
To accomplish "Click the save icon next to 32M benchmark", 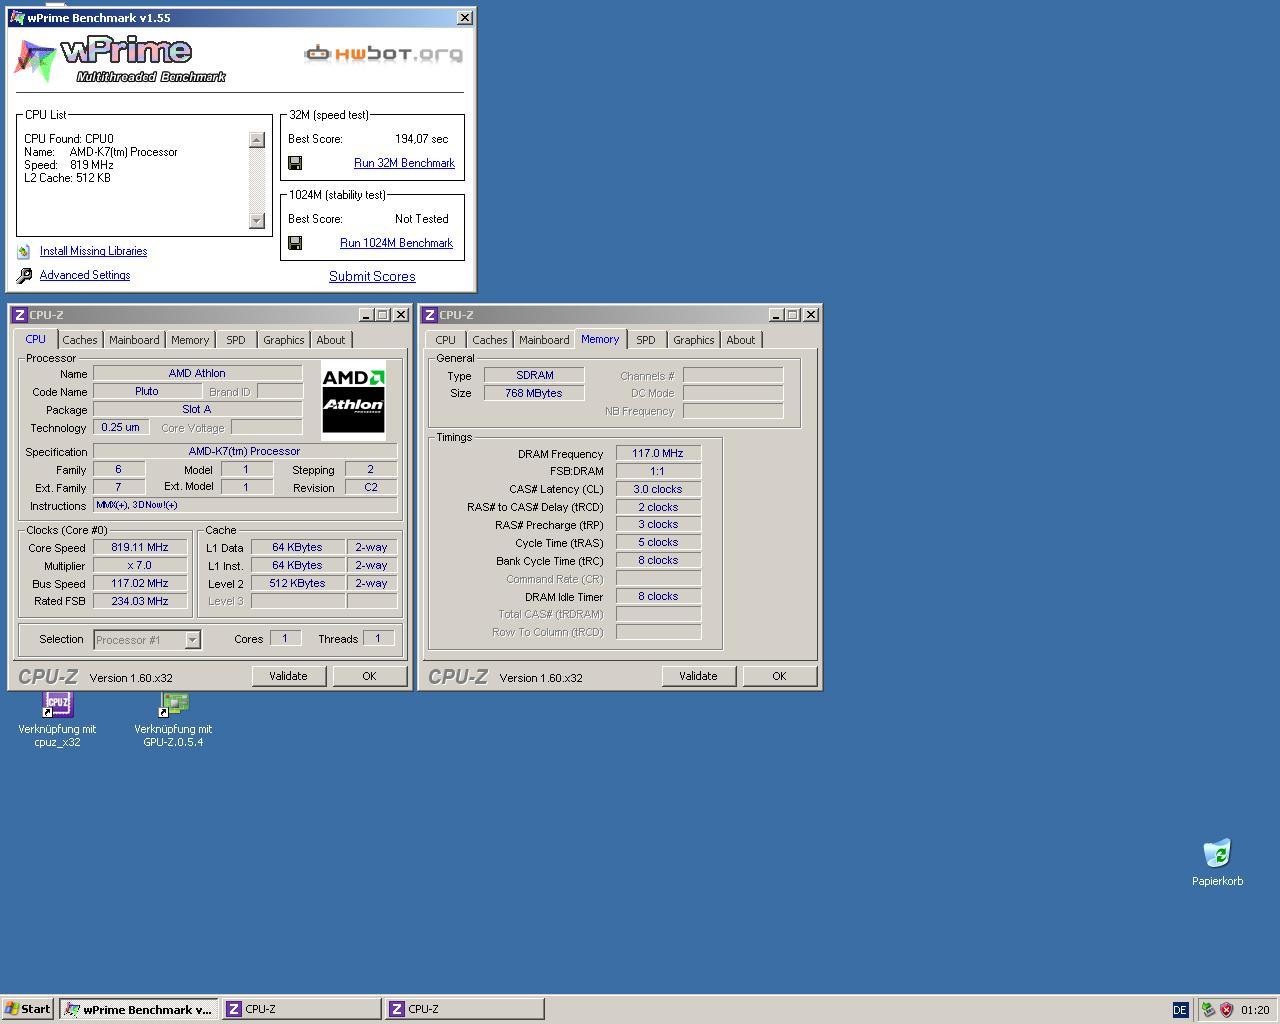I will click(x=295, y=163).
